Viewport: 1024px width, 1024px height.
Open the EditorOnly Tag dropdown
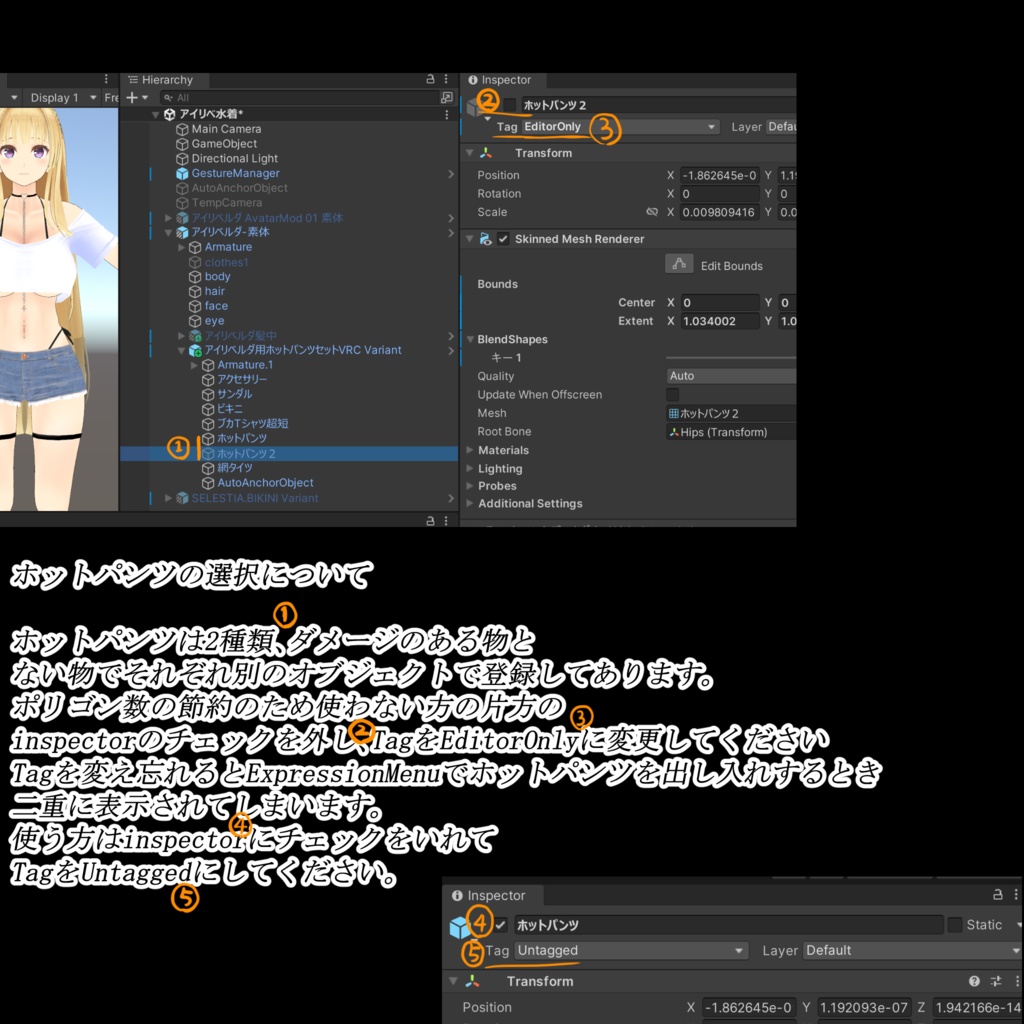tap(620, 127)
